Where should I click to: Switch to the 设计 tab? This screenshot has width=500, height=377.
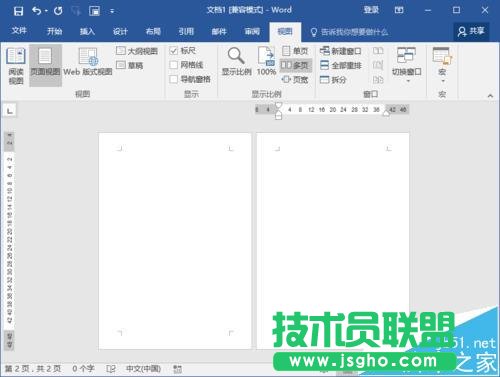120,31
